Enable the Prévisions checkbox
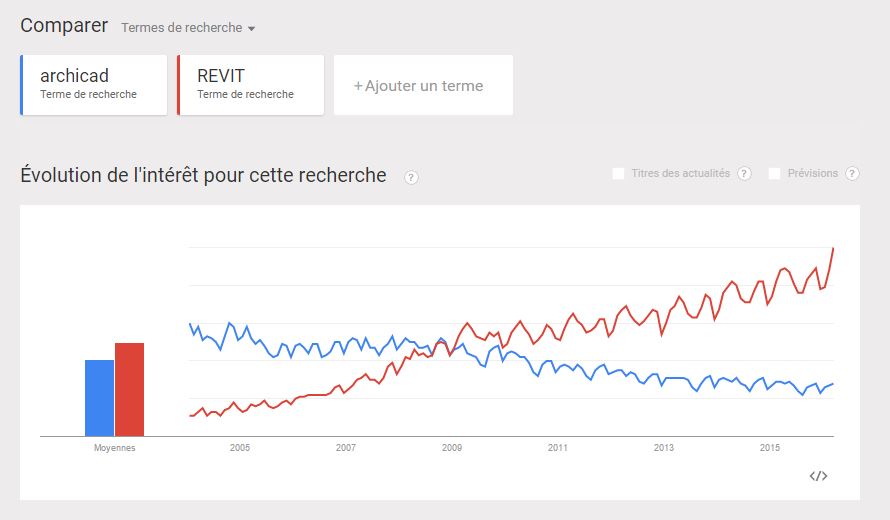 point(775,174)
